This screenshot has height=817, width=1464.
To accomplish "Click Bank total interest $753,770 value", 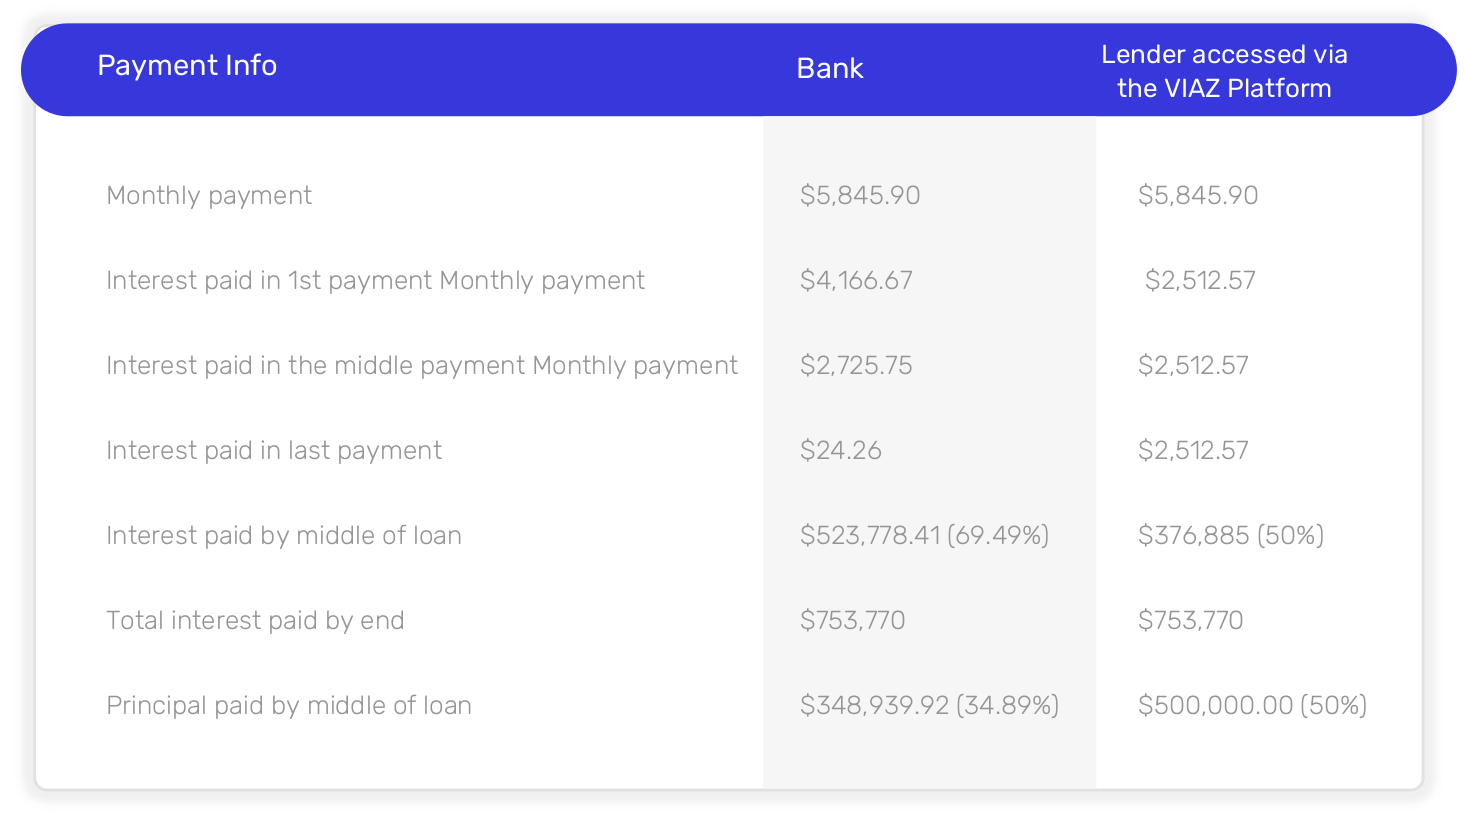I will point(852,620).
